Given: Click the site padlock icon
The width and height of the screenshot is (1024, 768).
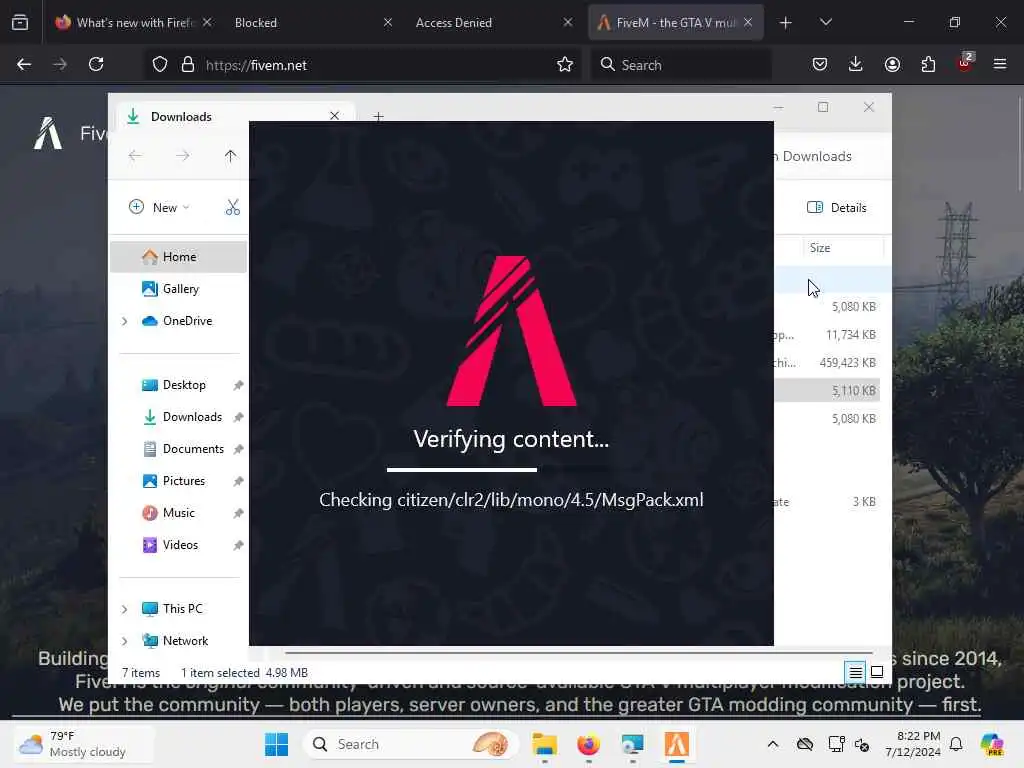Looking at the screenshot, I should pyautogui.click(x=188, y=65).
